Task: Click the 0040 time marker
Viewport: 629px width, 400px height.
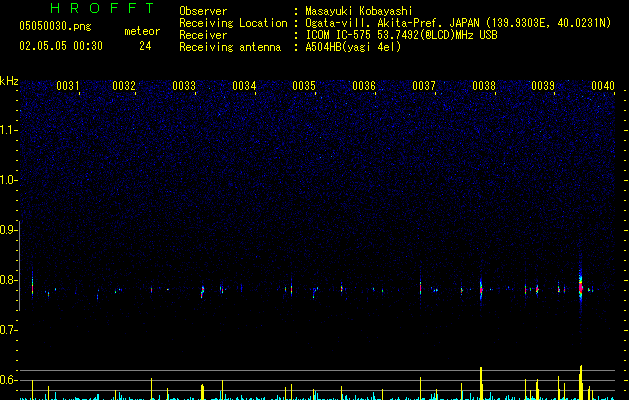Action: tap(603, 85)
